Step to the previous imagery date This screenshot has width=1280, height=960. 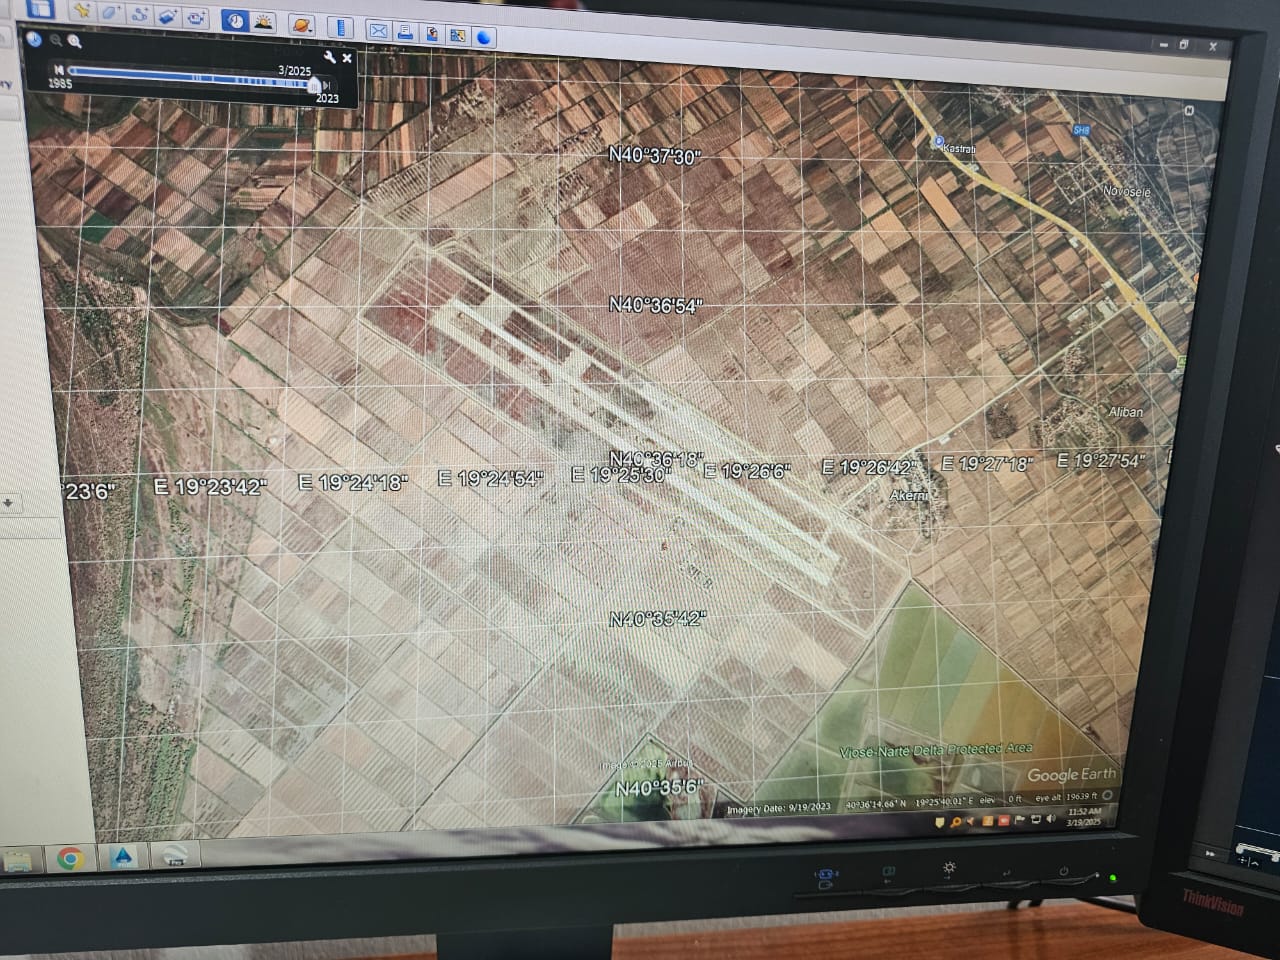click(59, 69)
